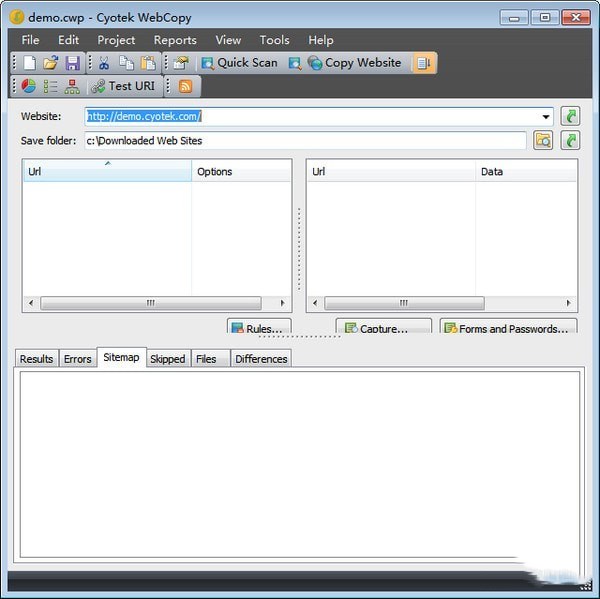Expand the Website address dropdown arrow
Viewport: 600px width, 599px height.
[x=546, y=117]
